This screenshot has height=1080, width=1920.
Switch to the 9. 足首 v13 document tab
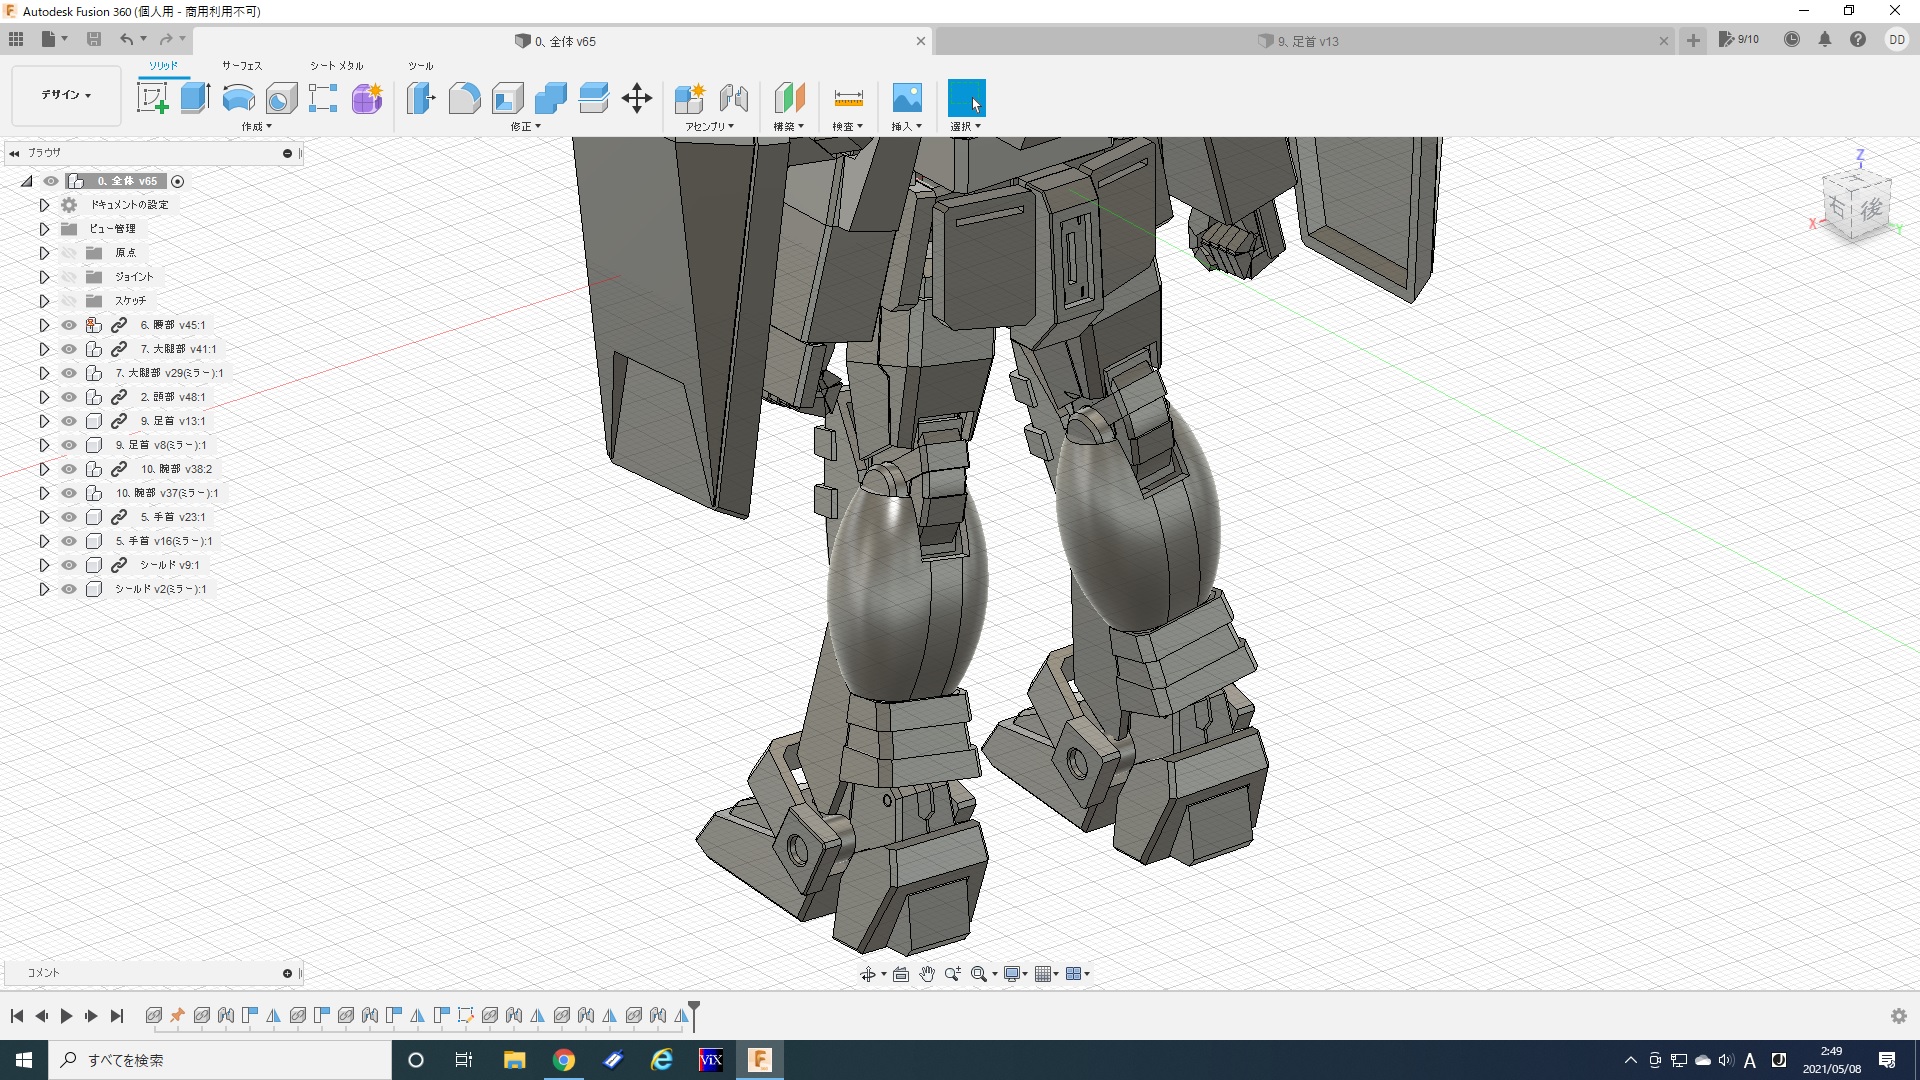1307,41
